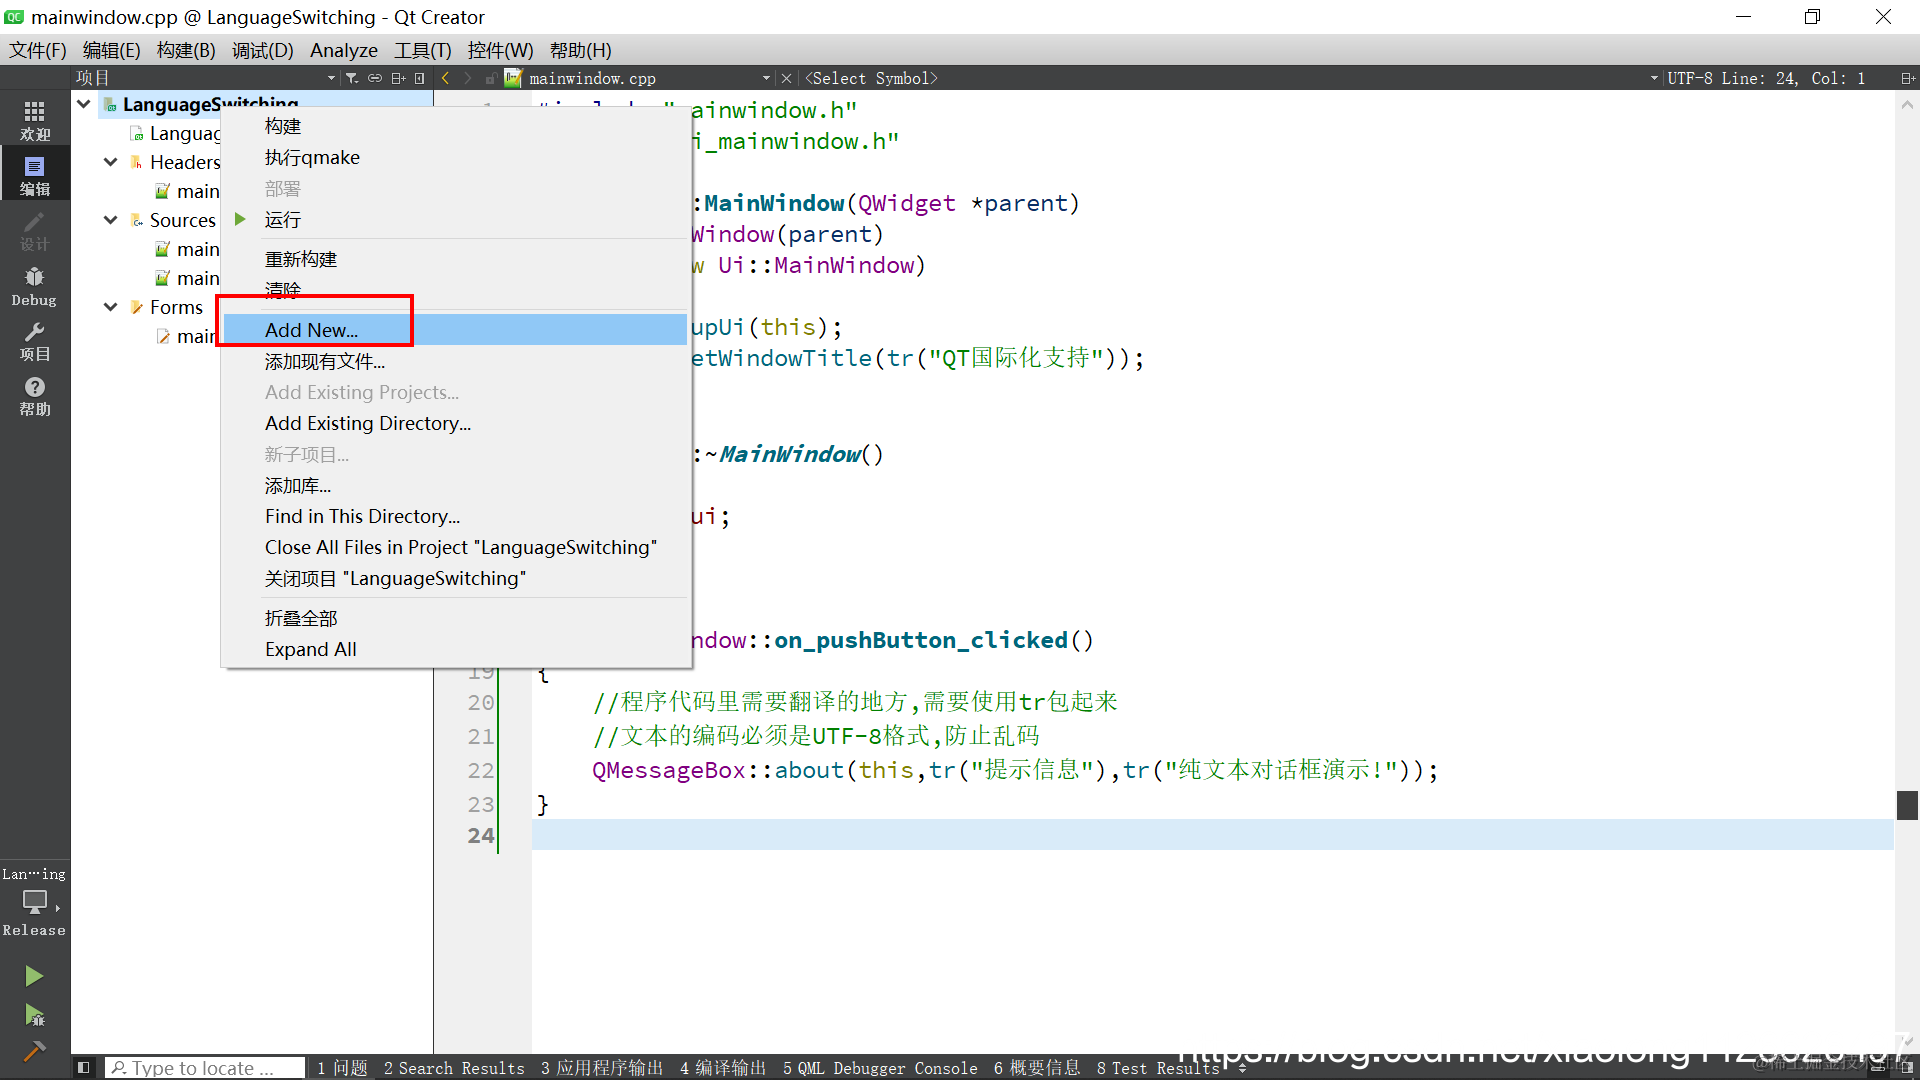Collapse the Forms folder
The image size is (1920, 1080).
[x=111, y=307]
